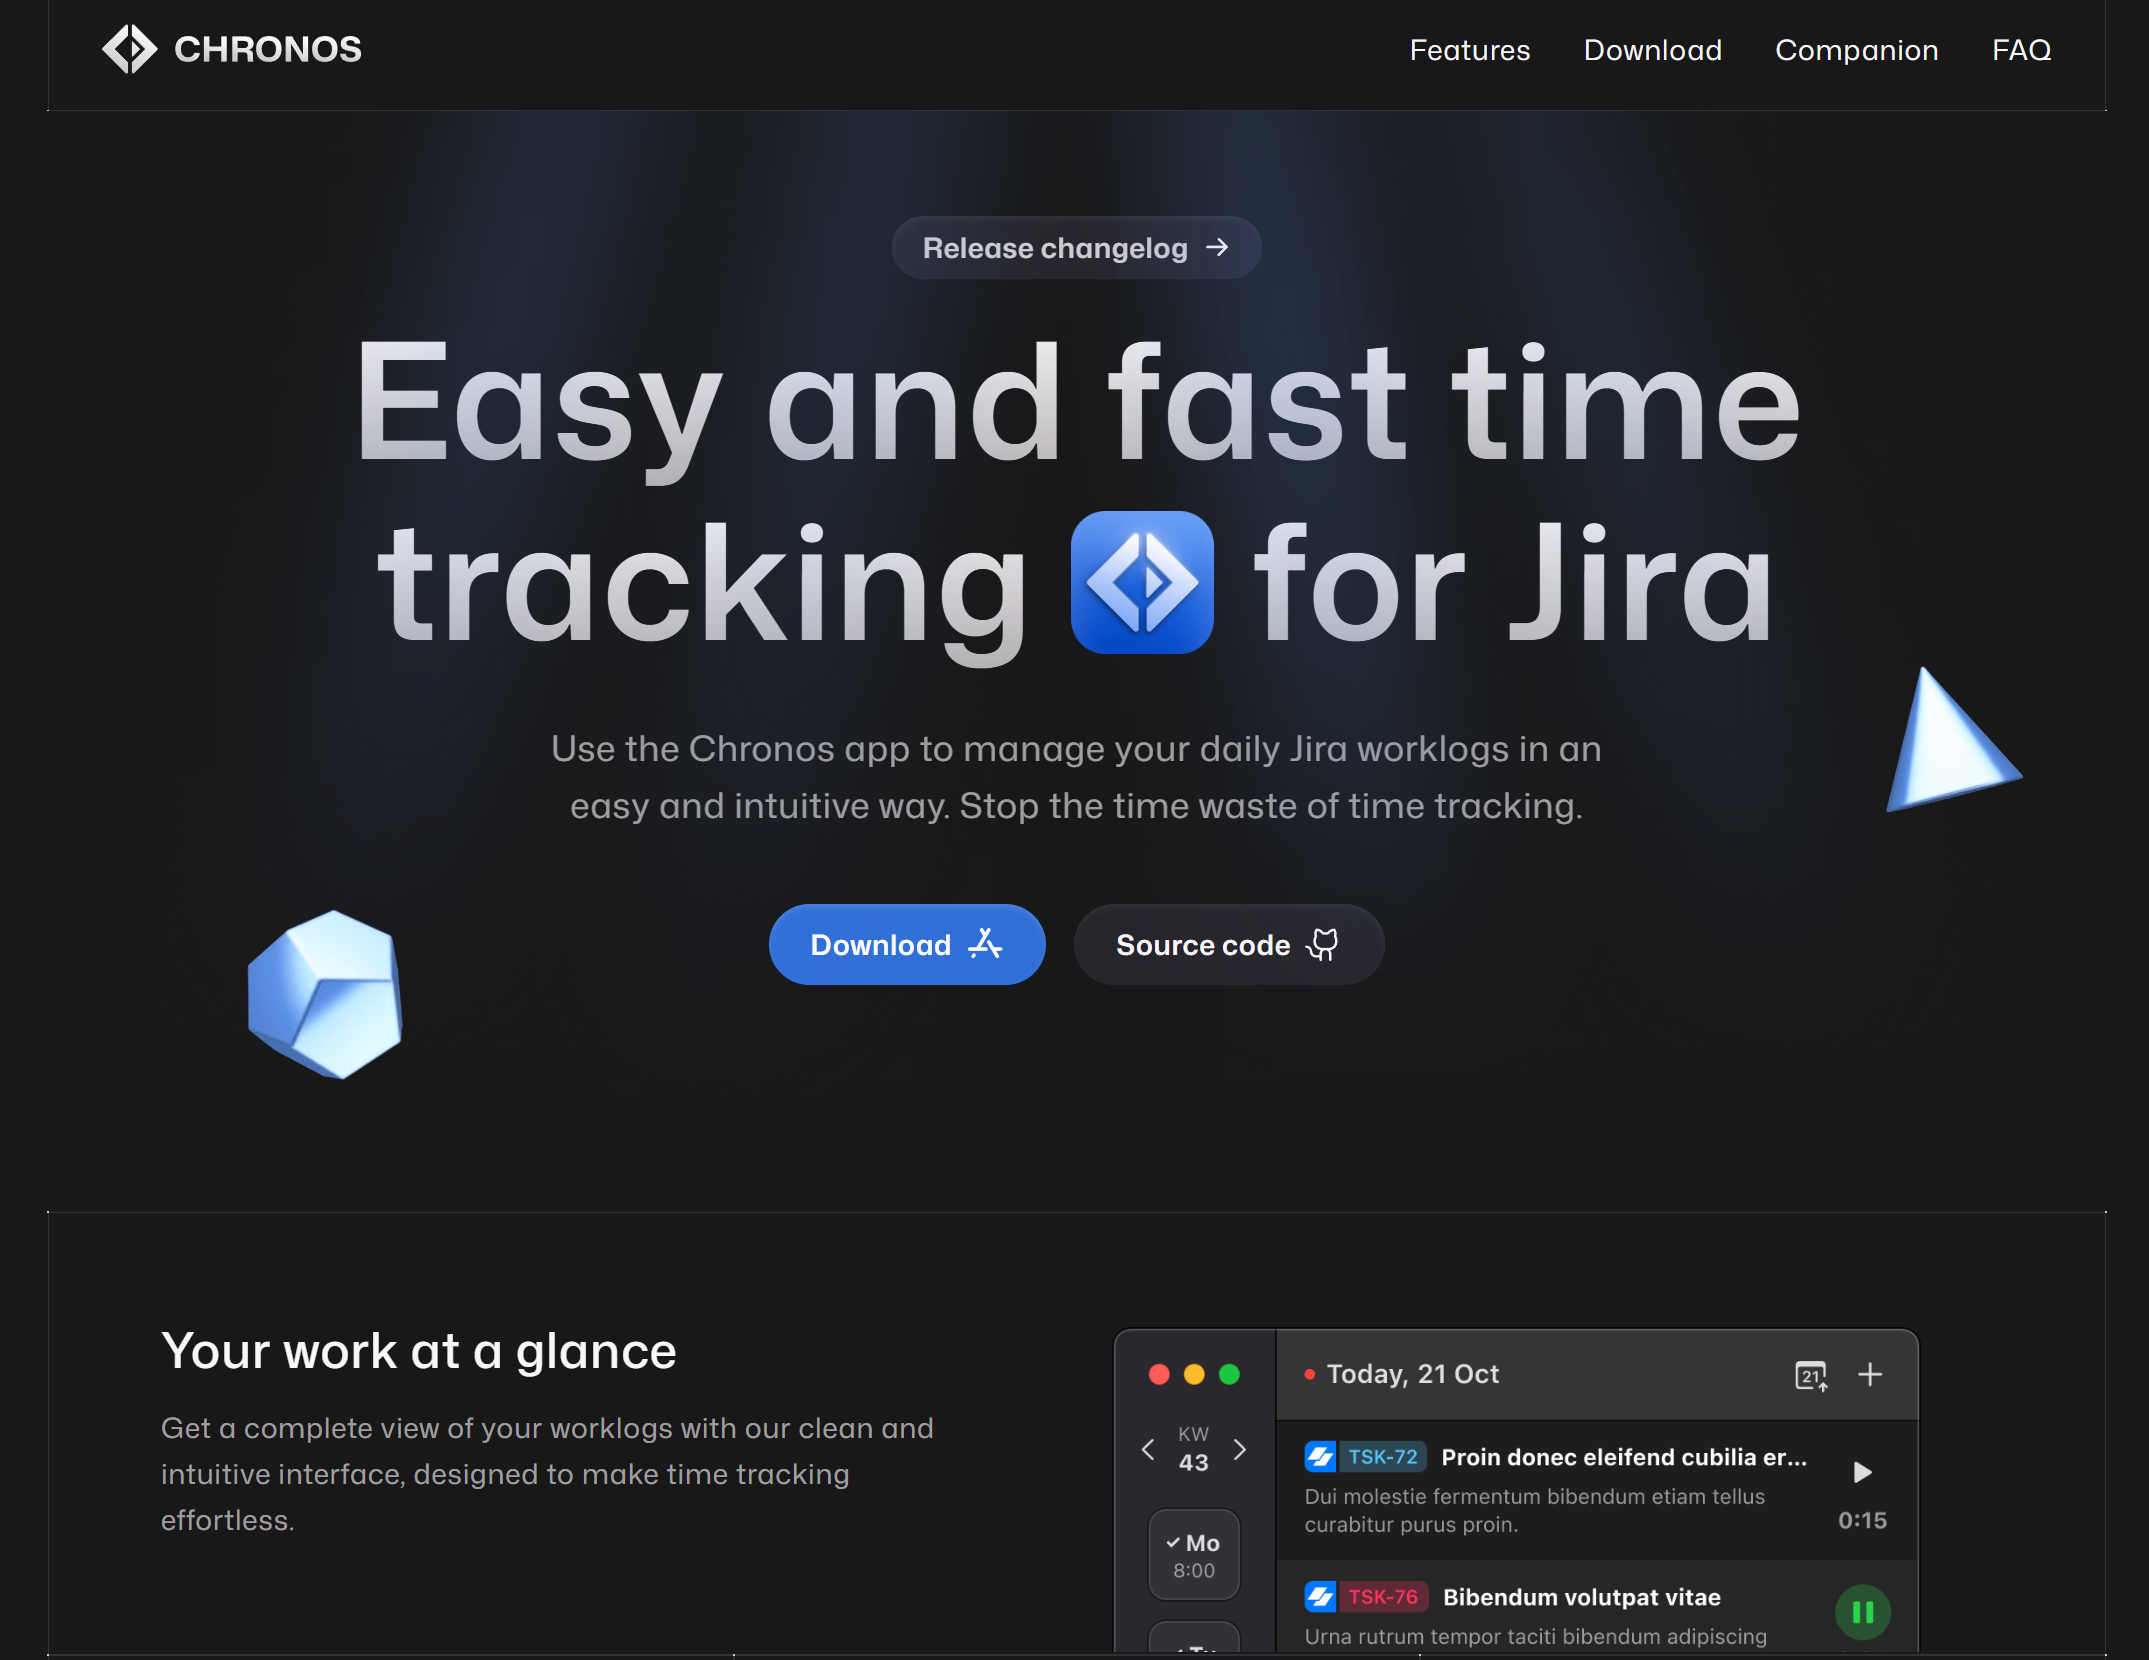2149x1660 pixels.
Task: Click the Today, 21 Oct header
Action: [x=1411, y=1375]
